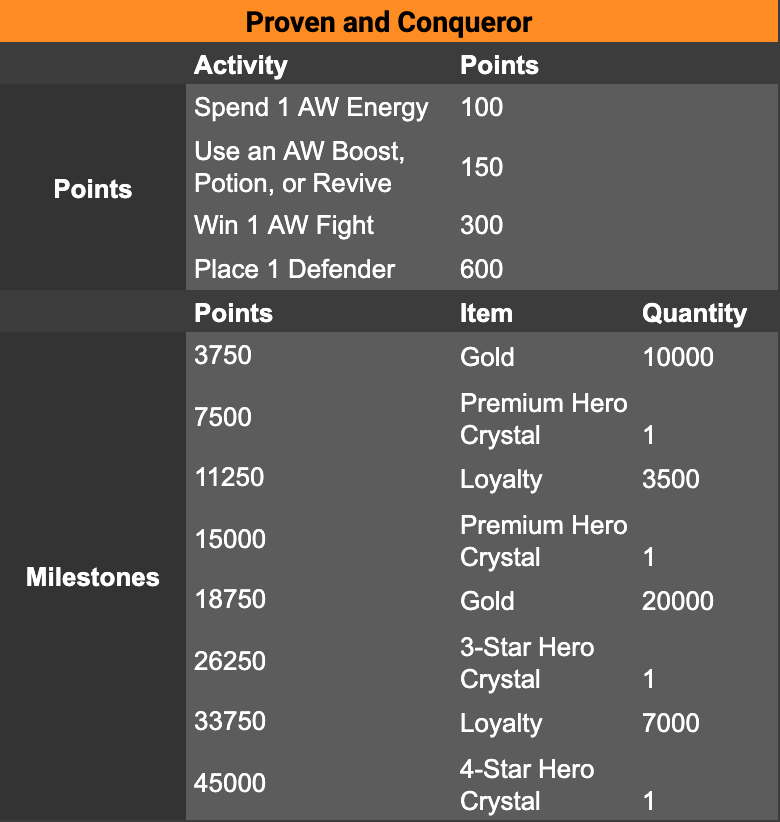This screenshot has width=780, height=822.
Task: Click the 600 points value
Action: click(482, 269)
